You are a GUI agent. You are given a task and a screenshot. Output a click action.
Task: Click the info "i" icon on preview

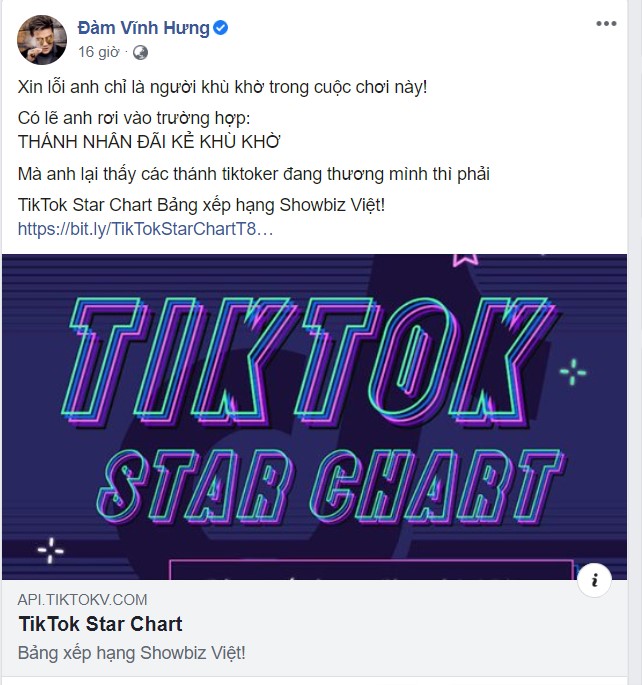[x=594, y=579]
